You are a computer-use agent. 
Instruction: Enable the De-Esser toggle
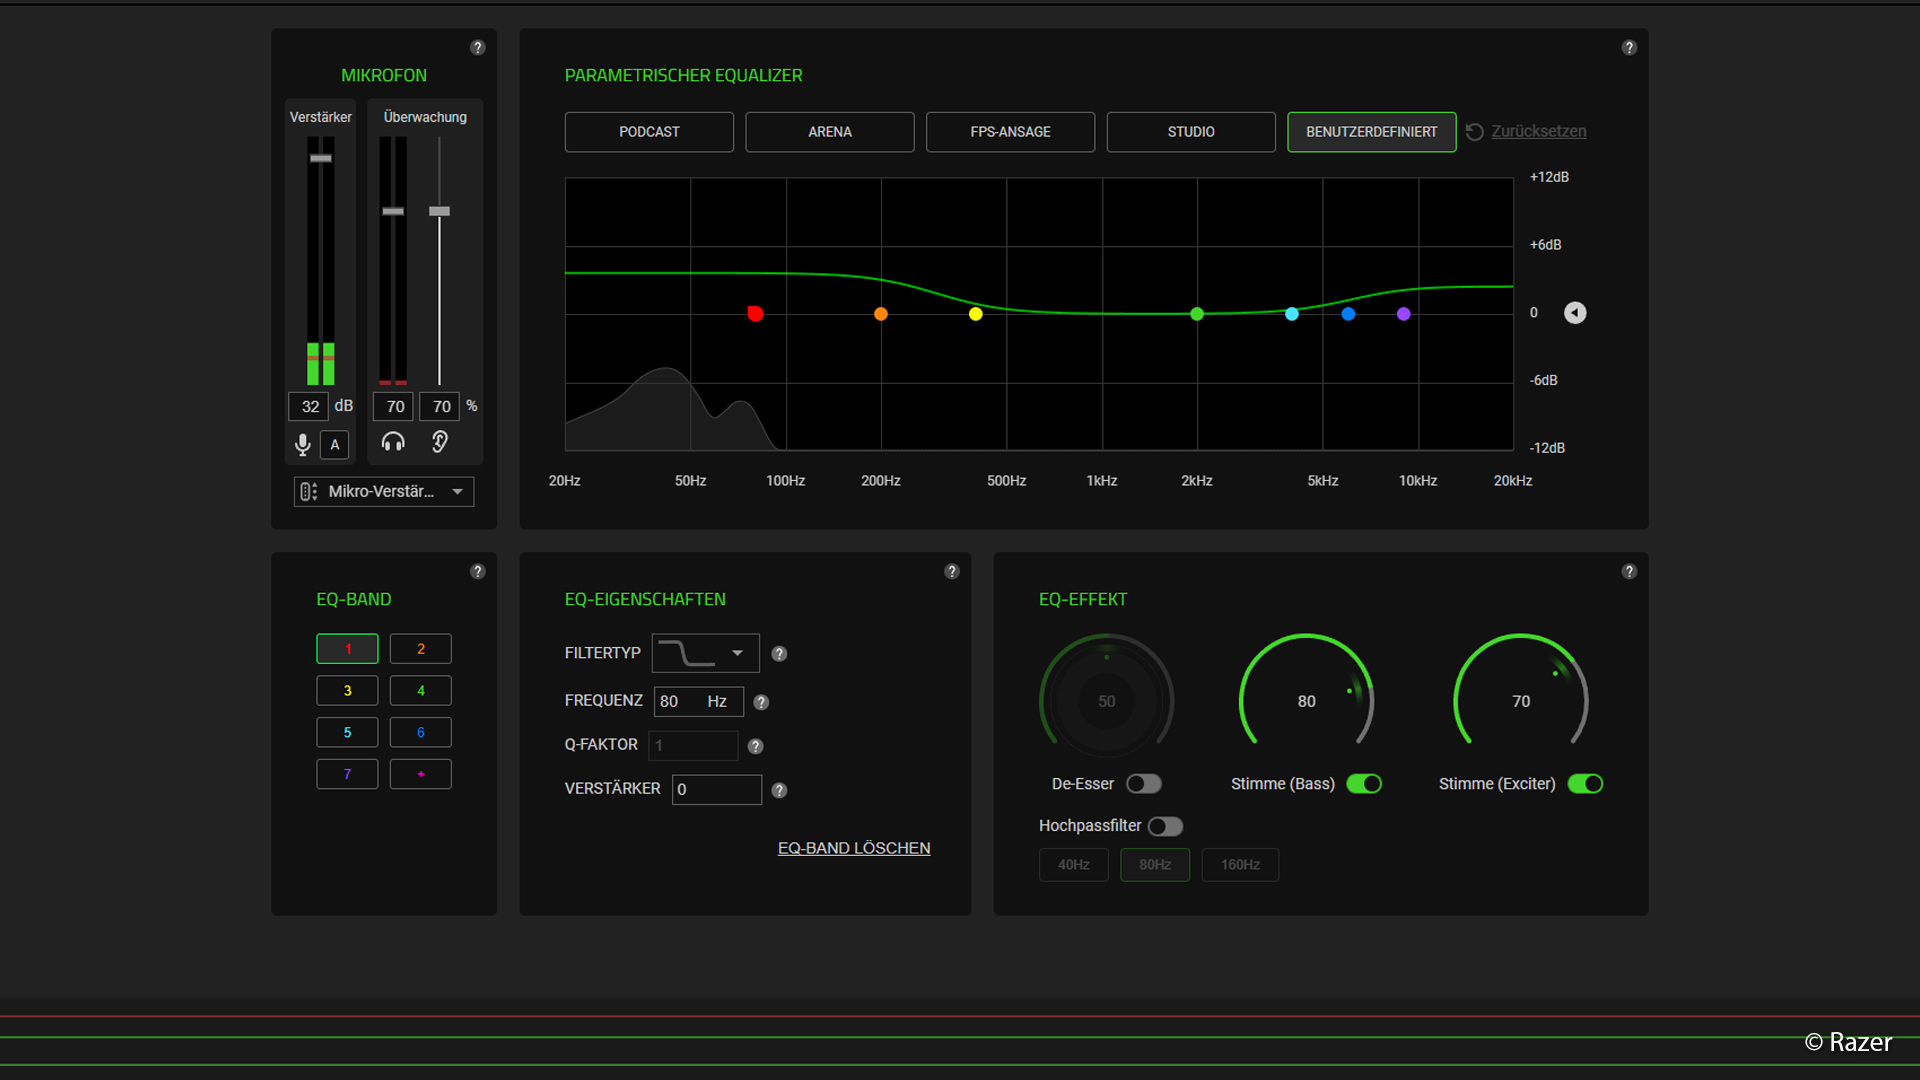pos(1144,784)
